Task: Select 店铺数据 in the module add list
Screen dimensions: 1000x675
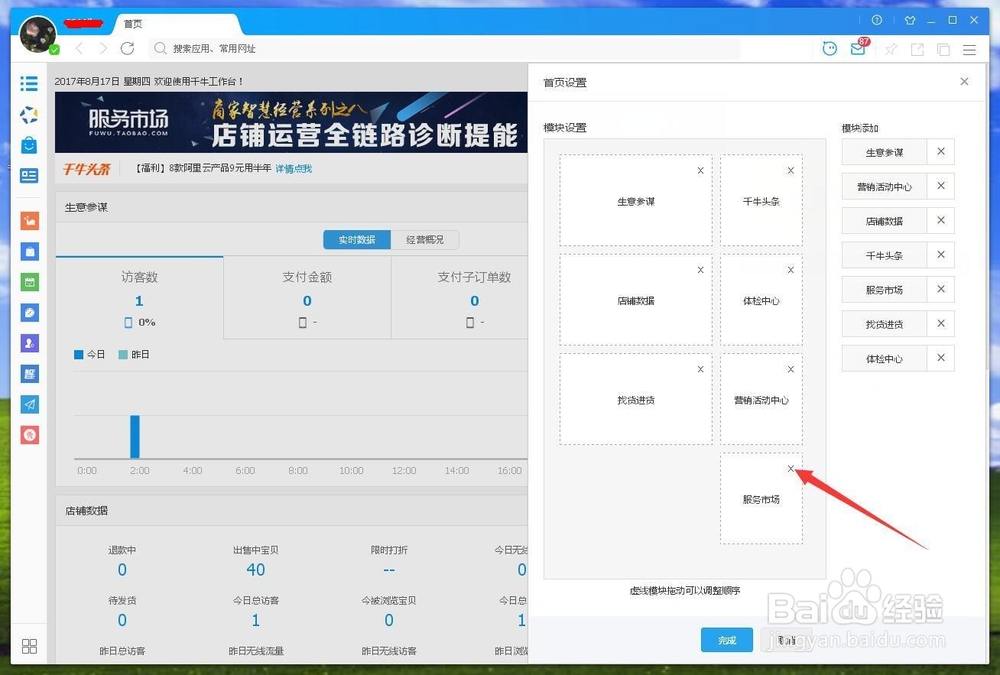Action: 884,221
